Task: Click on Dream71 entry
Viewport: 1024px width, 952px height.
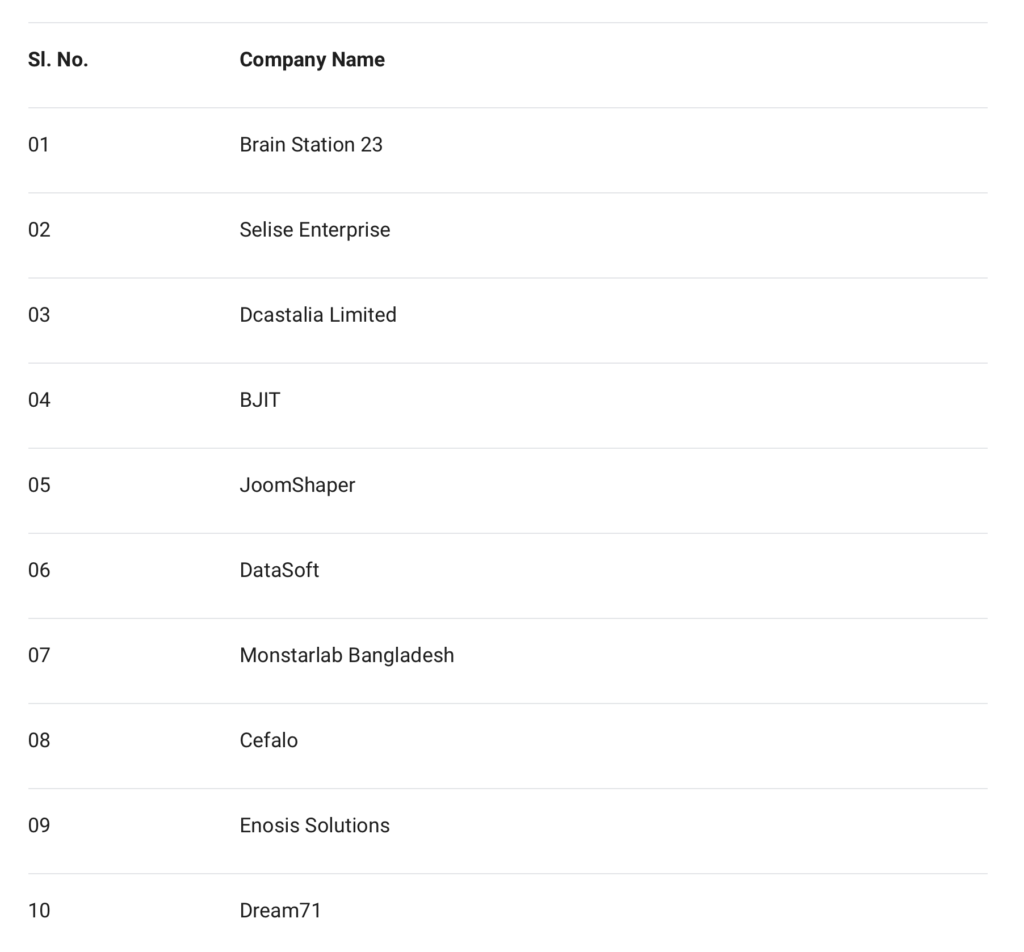Action: [x=280, y=910]
